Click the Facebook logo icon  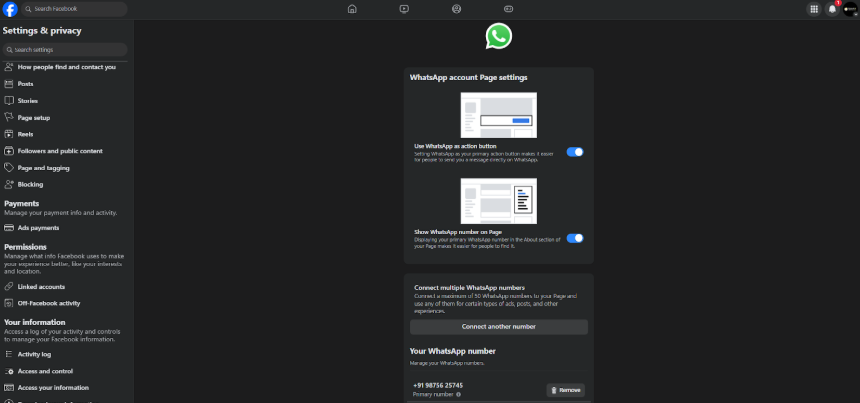[10, 9]
